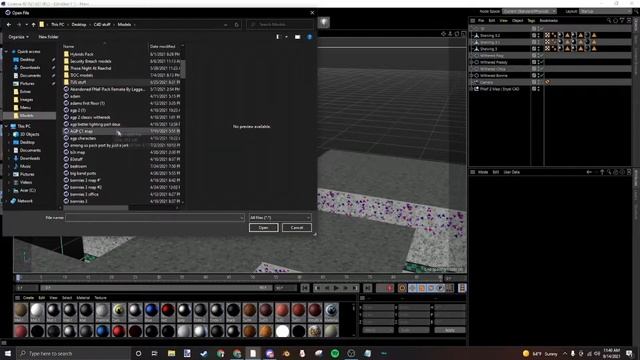Select Network in navigation pane
The image size is (640, 360).
[x=24, y=201]
